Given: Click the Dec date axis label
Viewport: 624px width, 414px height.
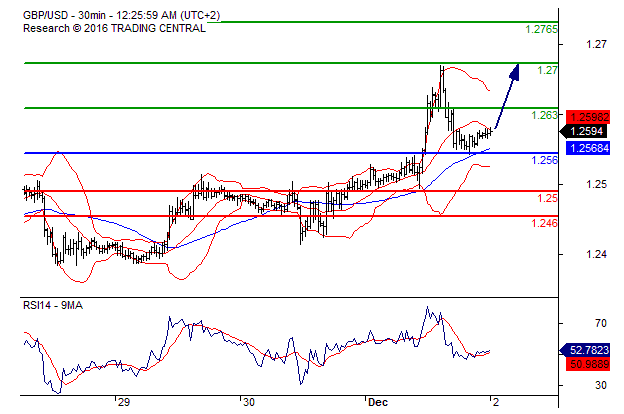Looking at the screenshot, I should (x=378, y=402).
